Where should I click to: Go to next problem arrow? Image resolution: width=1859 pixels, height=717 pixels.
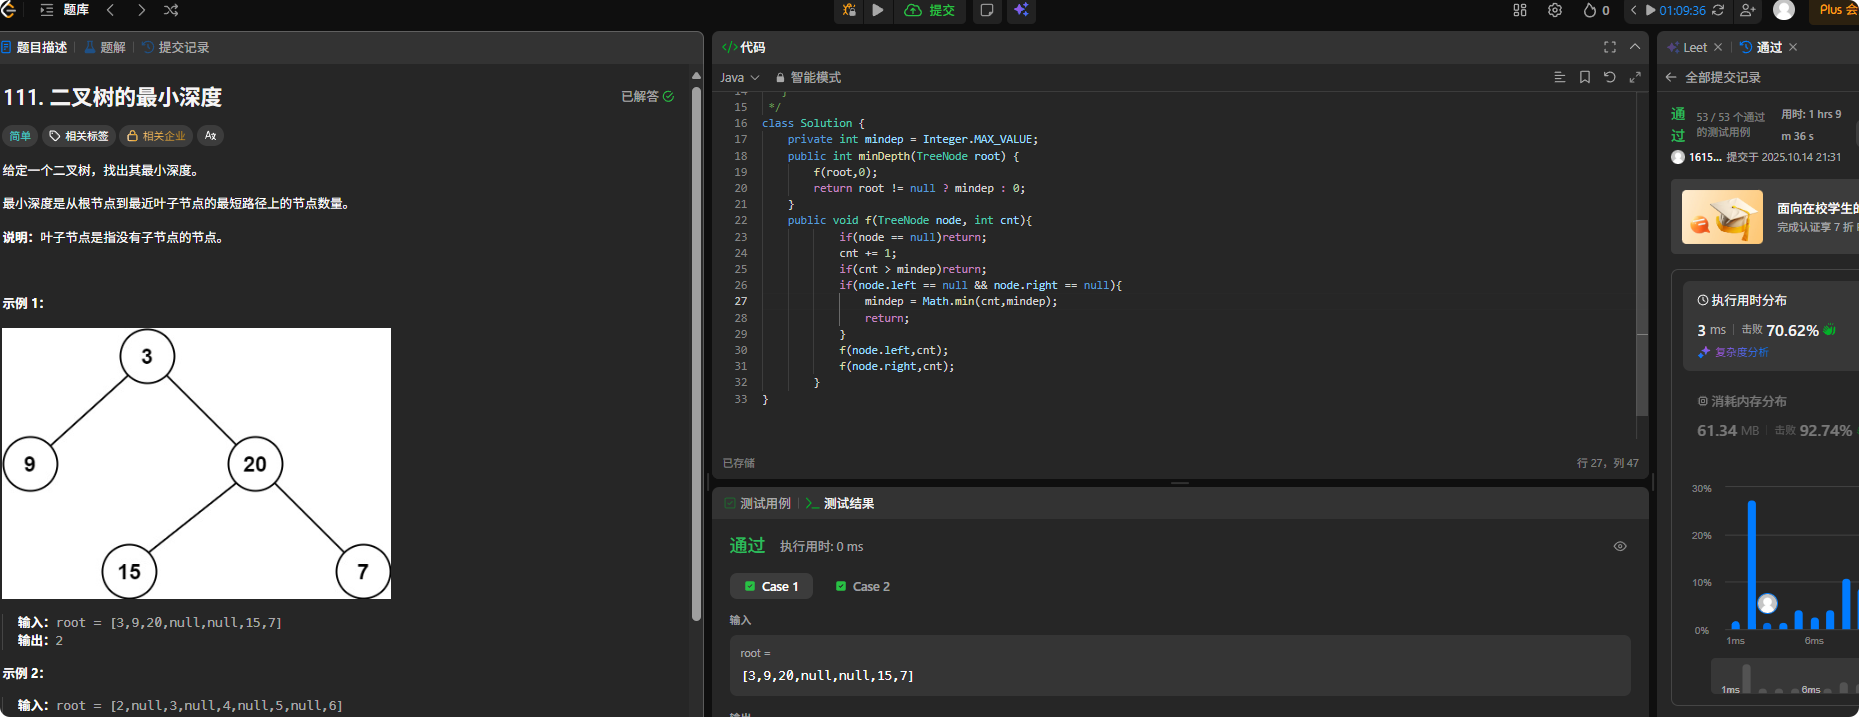tap(141, 10)
